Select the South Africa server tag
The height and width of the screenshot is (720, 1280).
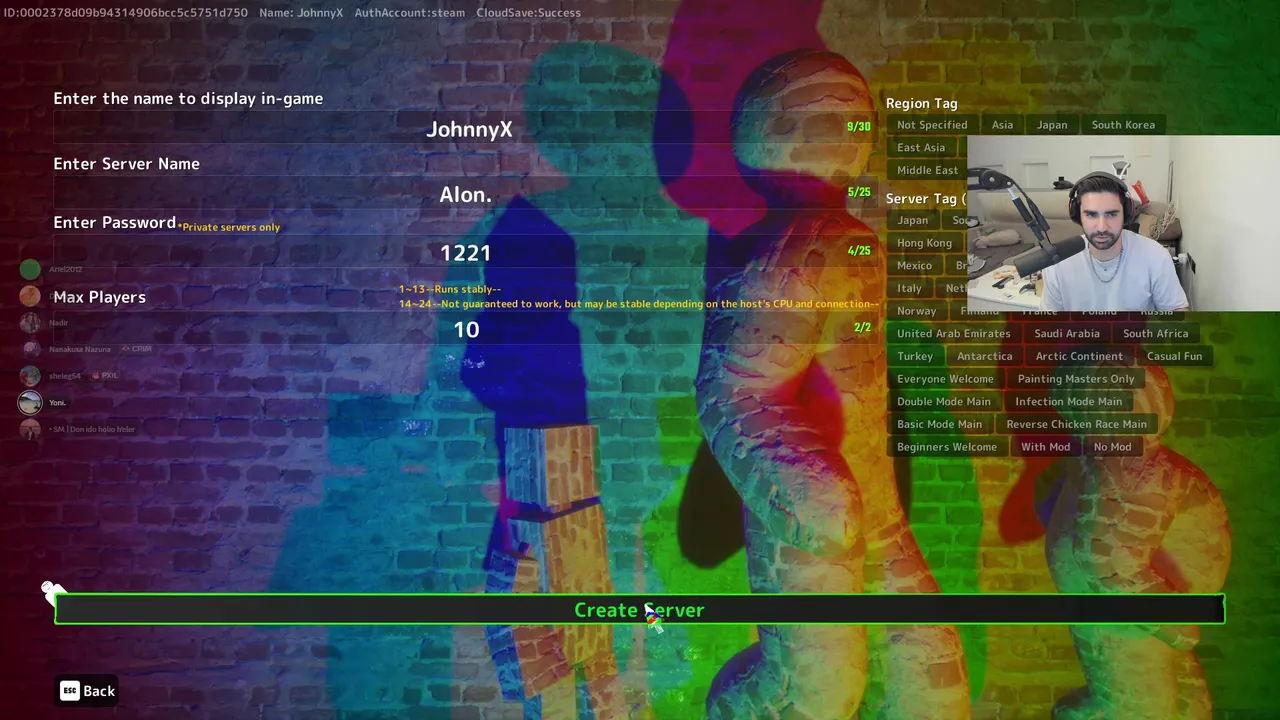tap(1155, 334)
